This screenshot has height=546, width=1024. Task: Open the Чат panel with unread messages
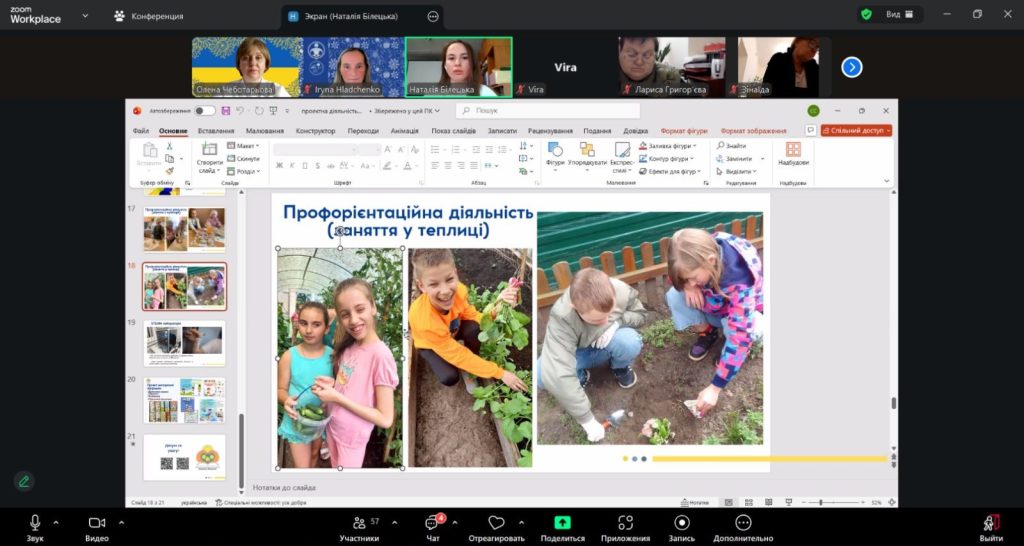pyautogui.click(x=433, y=523)
